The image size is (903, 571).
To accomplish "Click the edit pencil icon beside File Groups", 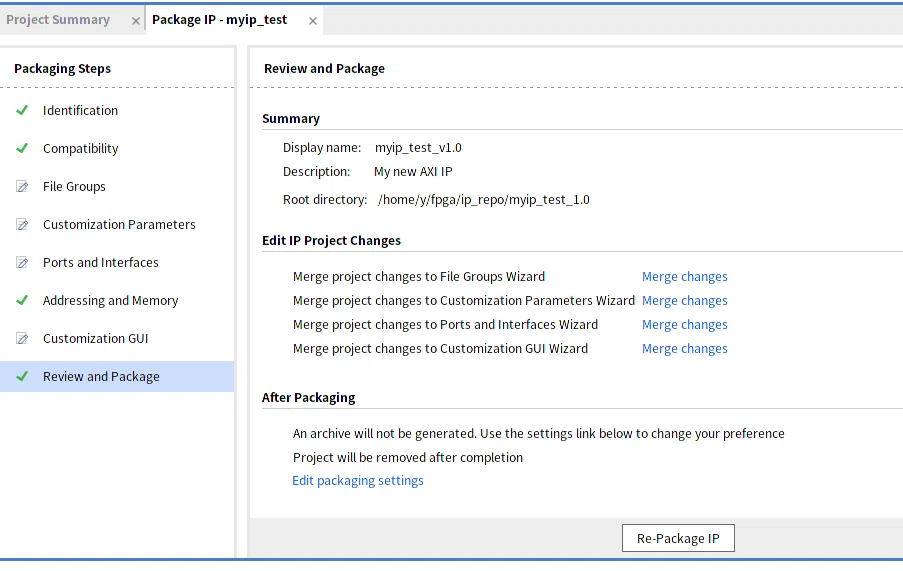I will [x=22, y=186].
